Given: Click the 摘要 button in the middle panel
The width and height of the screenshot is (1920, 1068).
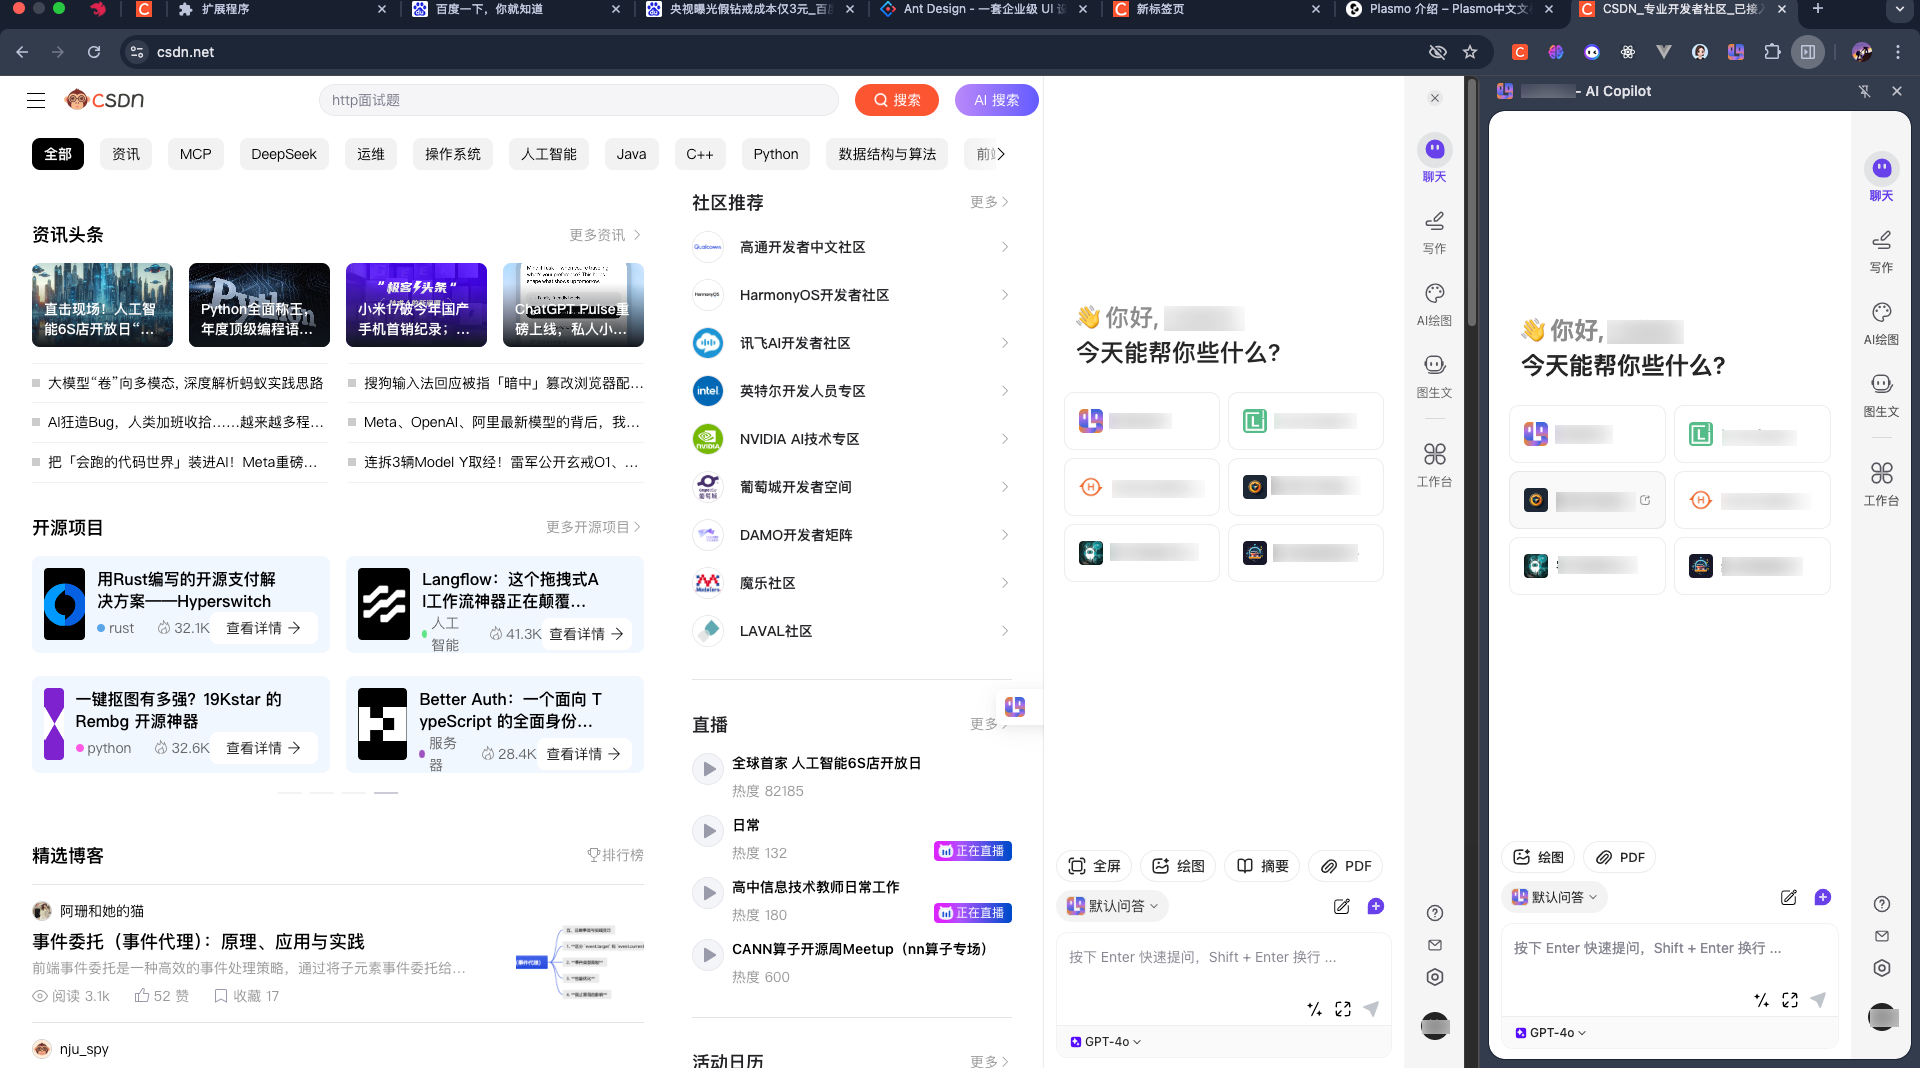Looking at the screenshot, I should point(1262,866).
